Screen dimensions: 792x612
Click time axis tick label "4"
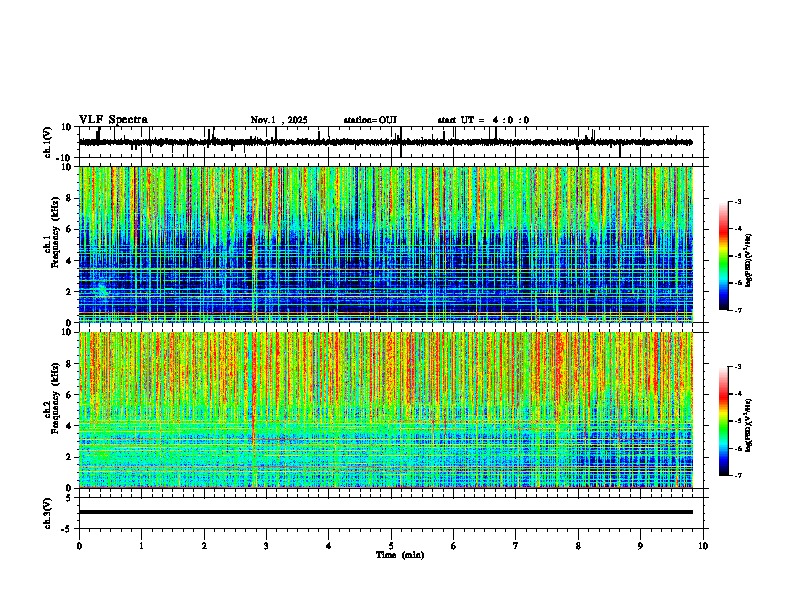click(x=329, y=546)
